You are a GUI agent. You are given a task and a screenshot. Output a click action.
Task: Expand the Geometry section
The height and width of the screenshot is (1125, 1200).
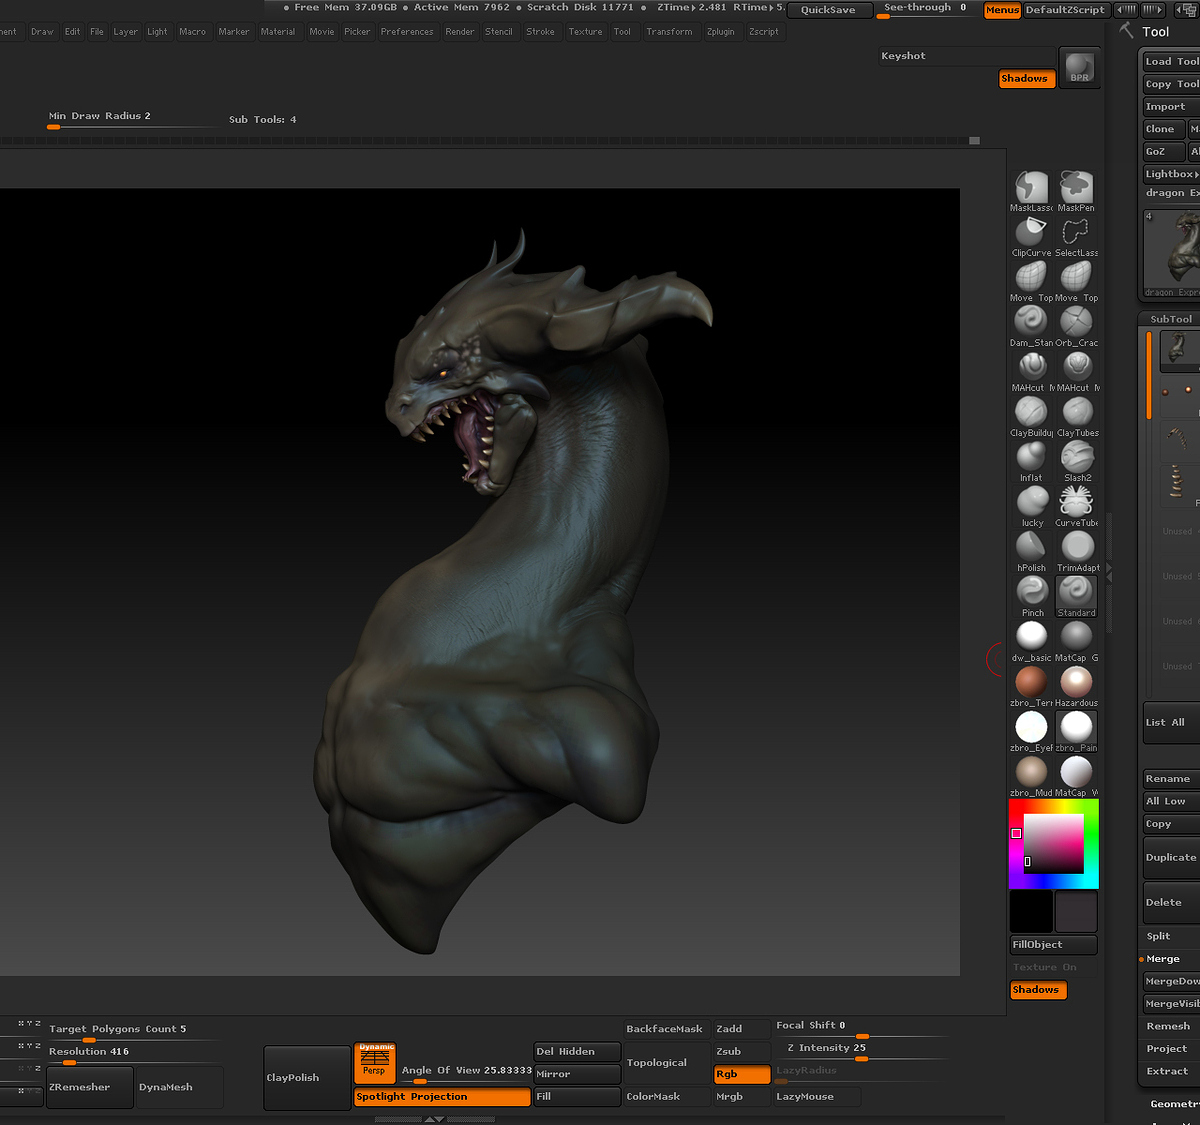point(1174,1104)
